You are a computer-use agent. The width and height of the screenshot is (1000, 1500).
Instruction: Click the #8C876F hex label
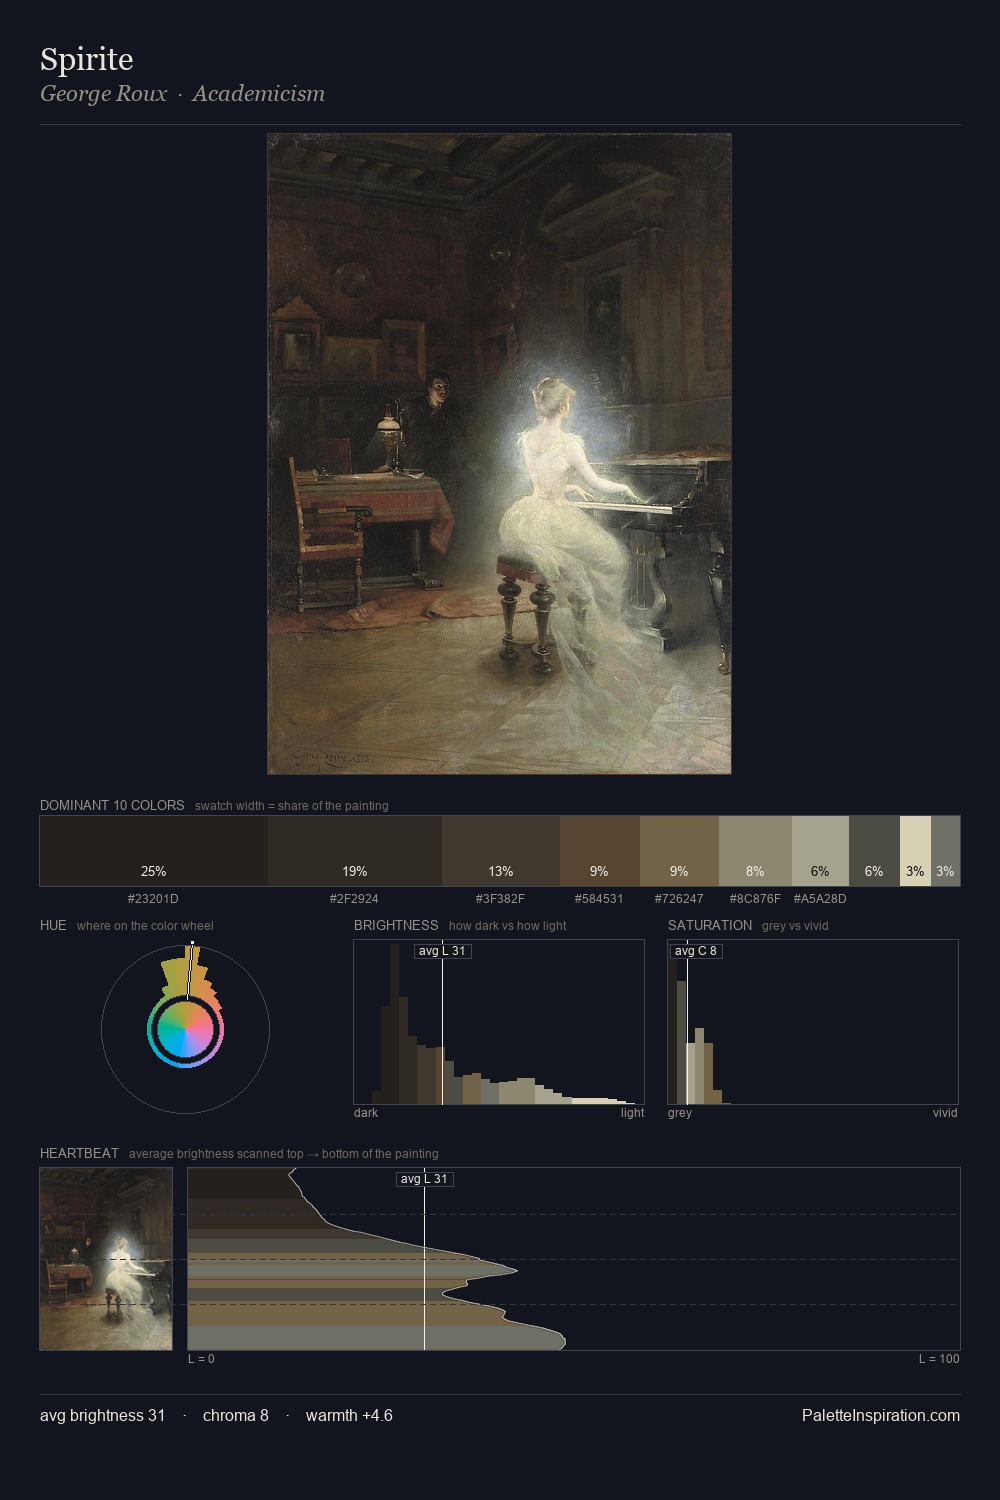pyautogui.click(x=755, y=899)
